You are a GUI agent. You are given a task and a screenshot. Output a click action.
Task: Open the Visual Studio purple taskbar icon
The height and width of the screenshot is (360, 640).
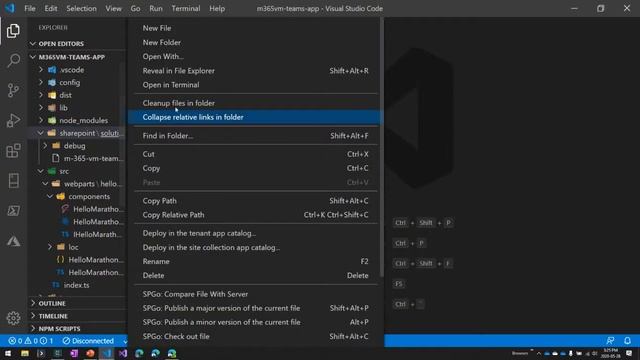click(x=123, y=353)
